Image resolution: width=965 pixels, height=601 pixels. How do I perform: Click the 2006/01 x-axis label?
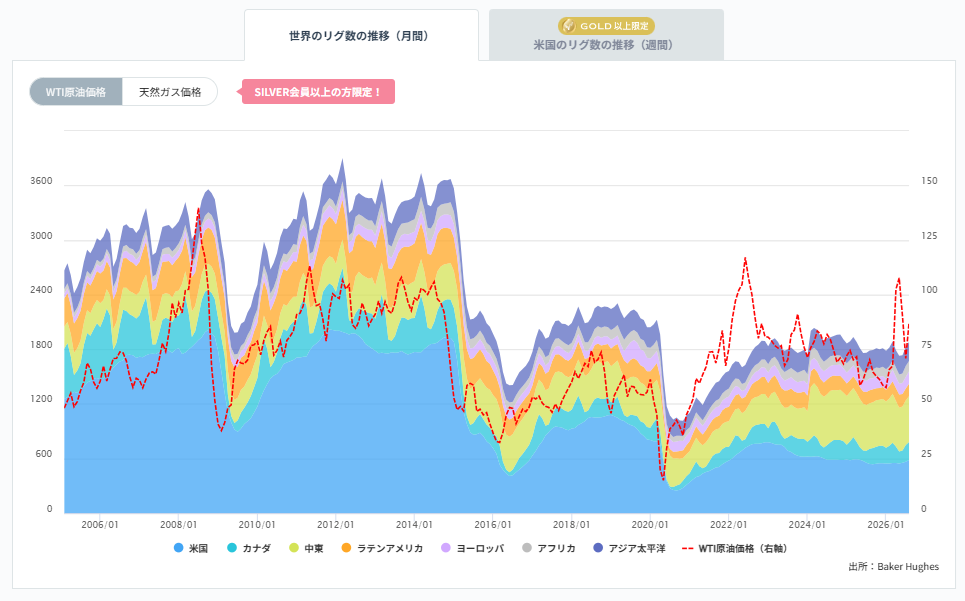[100, 525]
